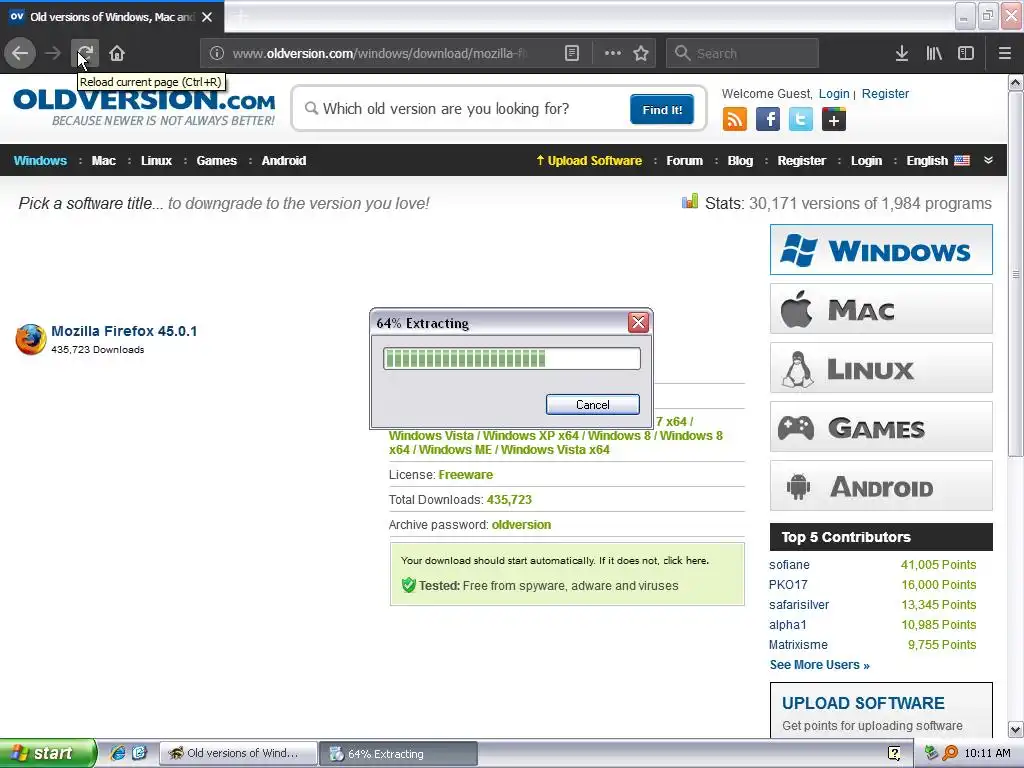The width and height of the screenshot is (1024, 768).
Task: Open the Windows nav menu item
Action: (40, 161)
